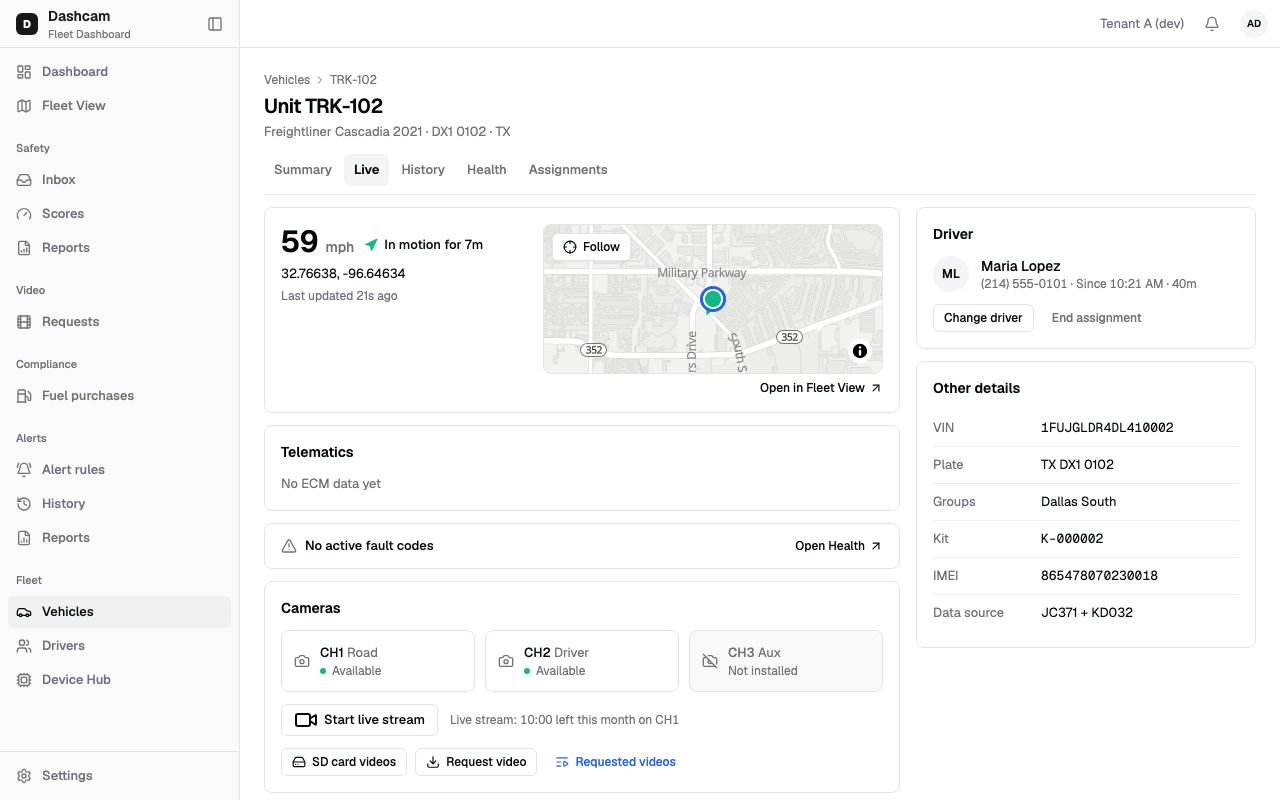Open Requested videos link

click(616, 762)
